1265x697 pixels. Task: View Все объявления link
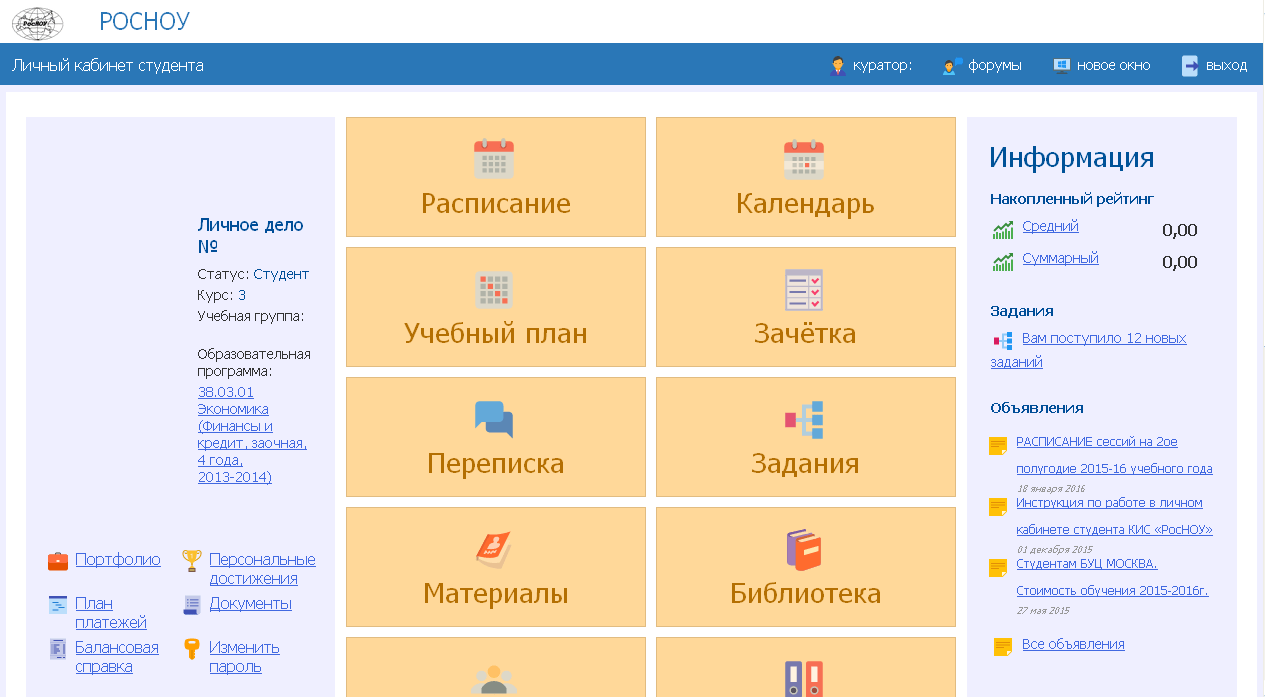click(1072, 645)
